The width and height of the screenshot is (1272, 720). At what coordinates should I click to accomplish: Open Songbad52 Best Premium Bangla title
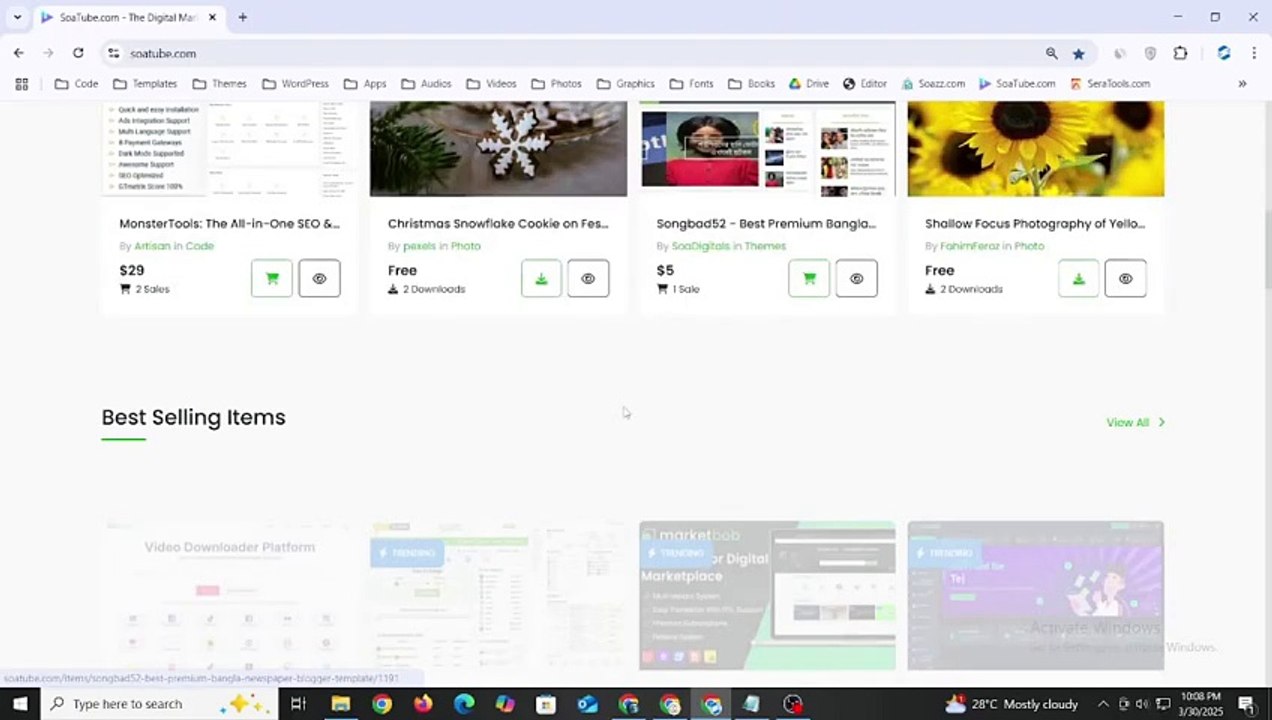pyautogui.click(x=766, y=224)
